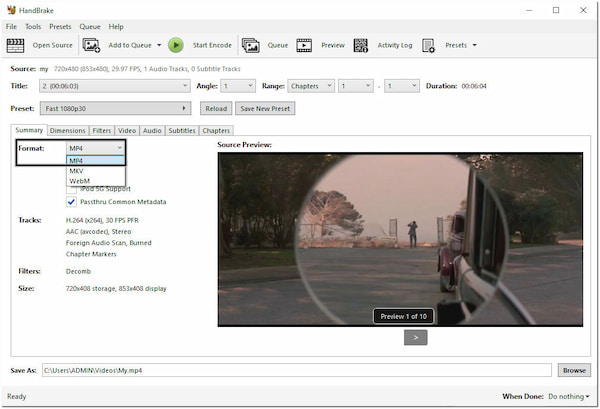Image resolution: width=600 pixels, height=409 pixels.
Task: Click the HandBrake app logo in title bar
Action: tap(11, 10)
